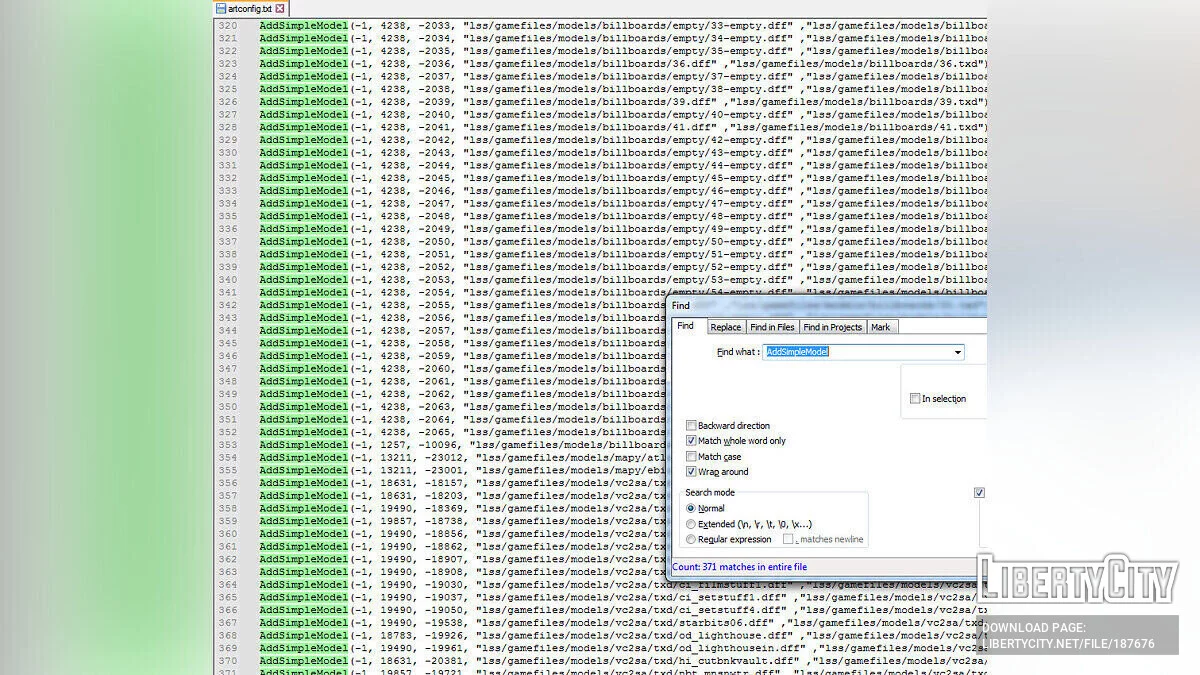The width and height of the screenshot is (1200, 675).
Task: Click the Find tab in dialog
Action: pyautogui.click(x=685, y=326)
